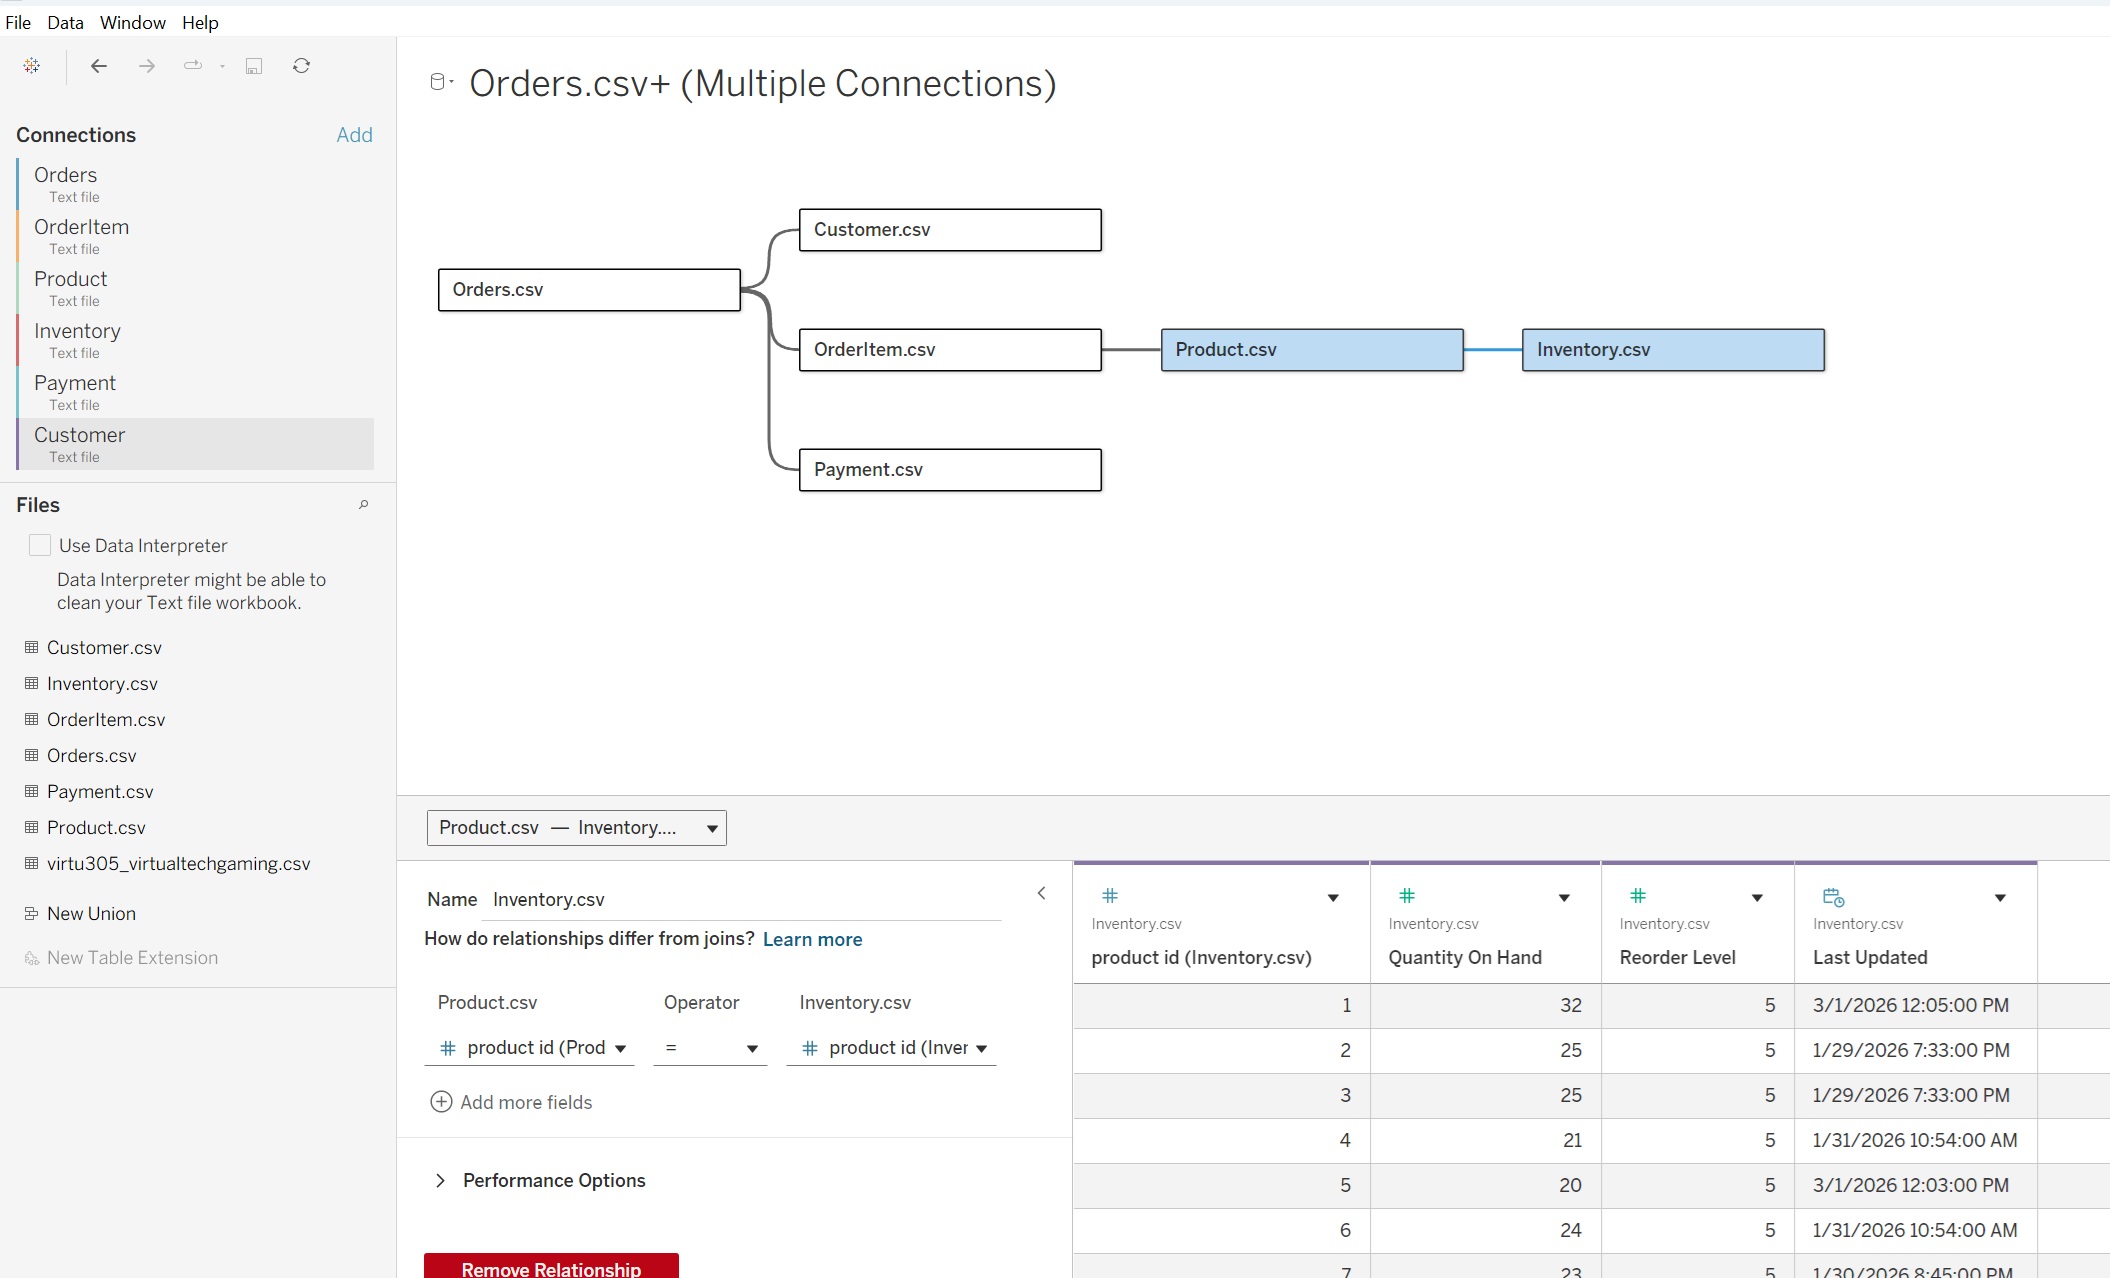Select the Payment.csv table in the canvas

click(x=948, y=469)
